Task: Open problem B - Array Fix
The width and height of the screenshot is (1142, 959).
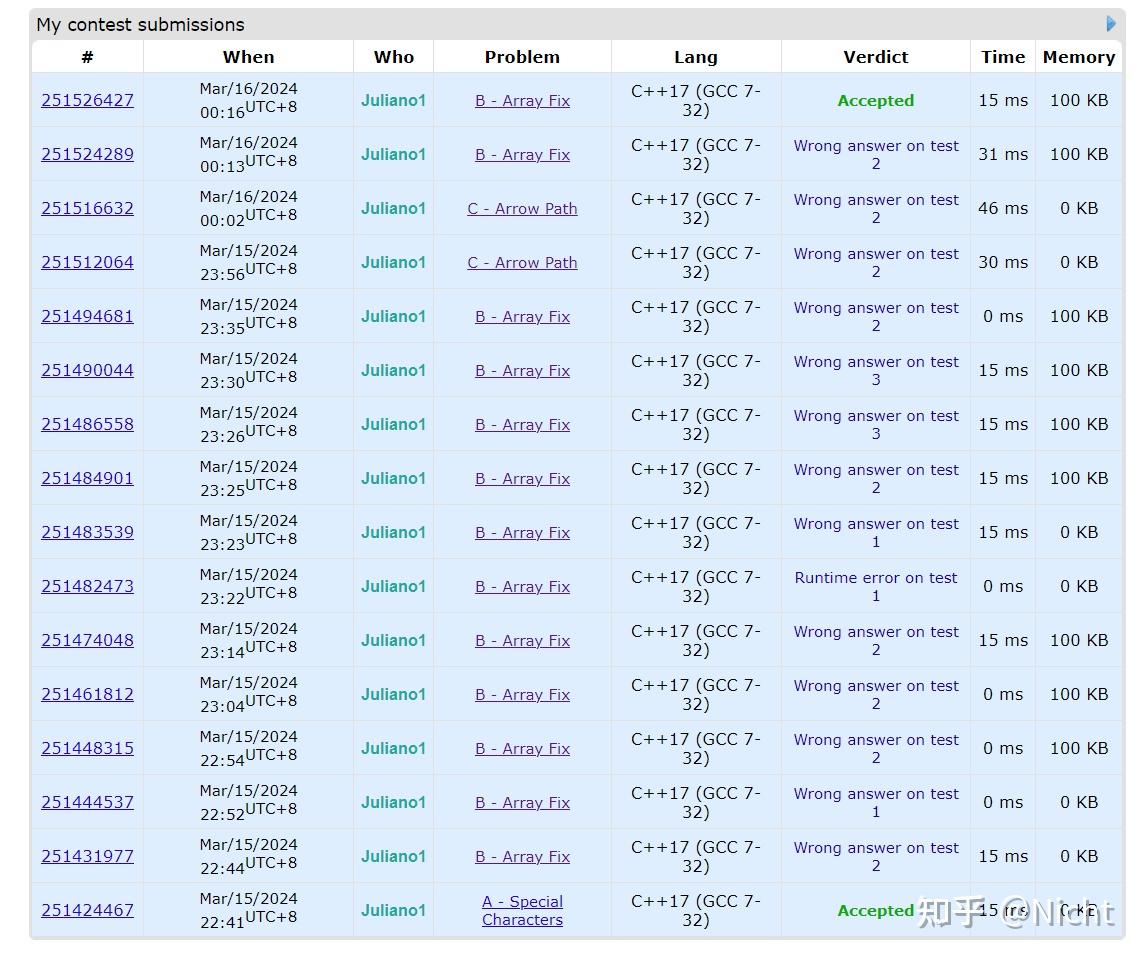Action: tap(522, 100)
